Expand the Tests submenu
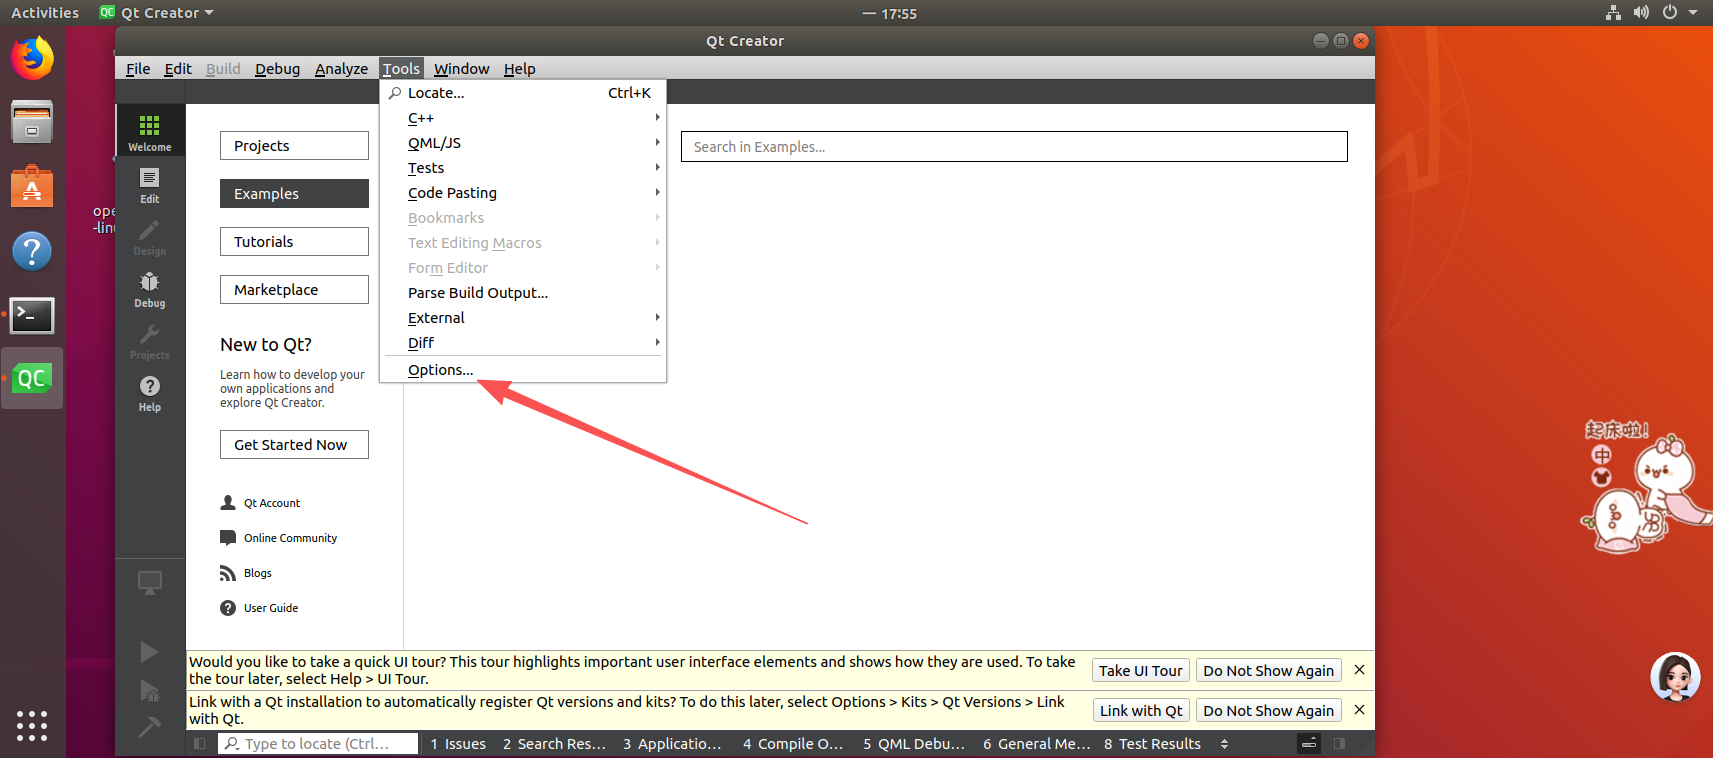Viewport: 1713px width, 758px height. tap(523, 168)
